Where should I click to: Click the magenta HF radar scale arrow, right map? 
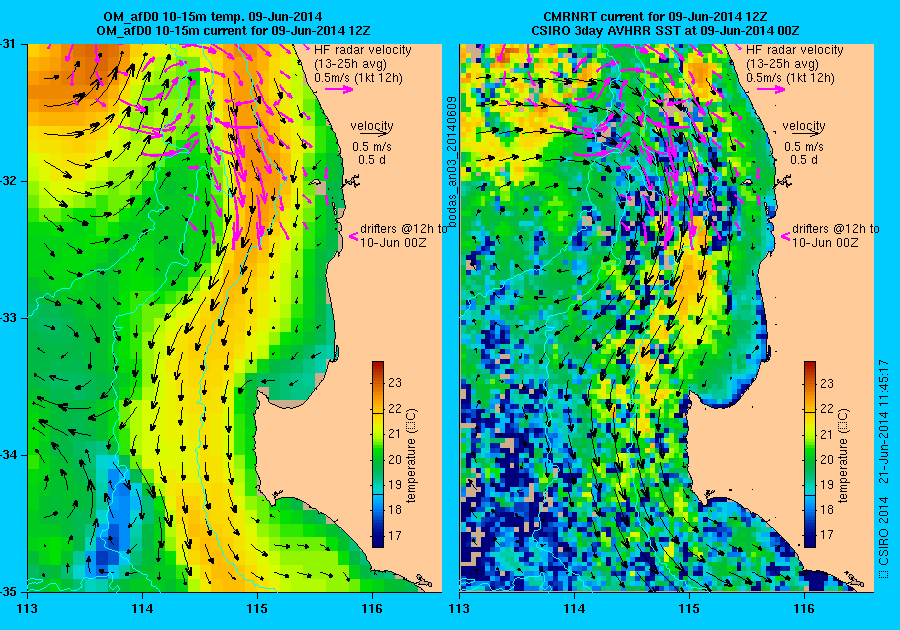(x=771, y=89)
